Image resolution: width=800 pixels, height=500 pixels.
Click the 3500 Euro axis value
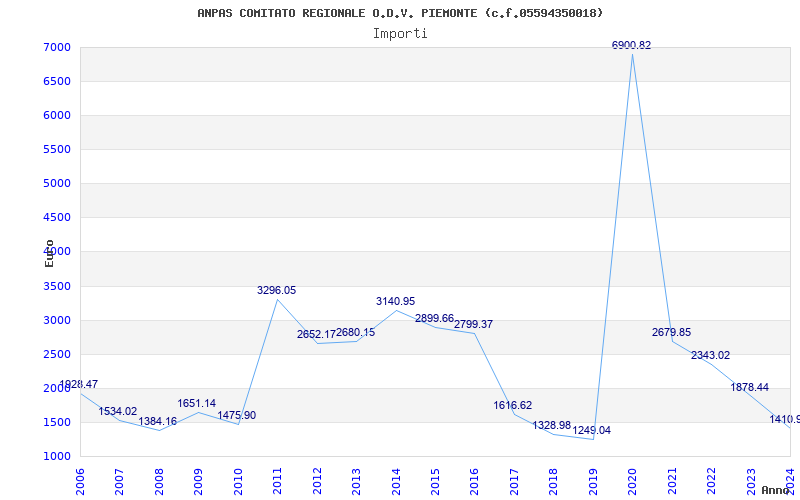(57, 286)
